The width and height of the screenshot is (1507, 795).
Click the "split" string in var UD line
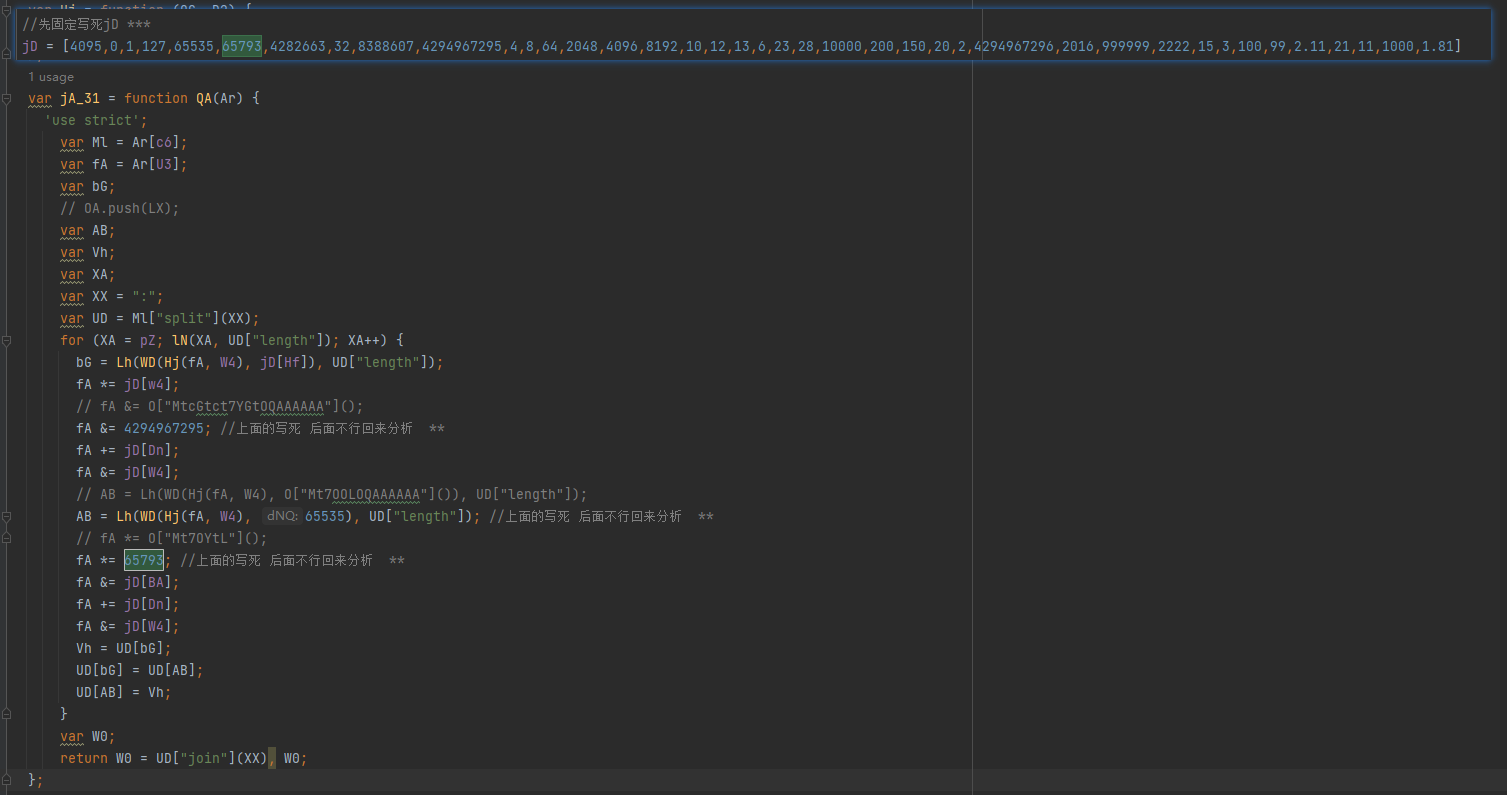point(184,318)
